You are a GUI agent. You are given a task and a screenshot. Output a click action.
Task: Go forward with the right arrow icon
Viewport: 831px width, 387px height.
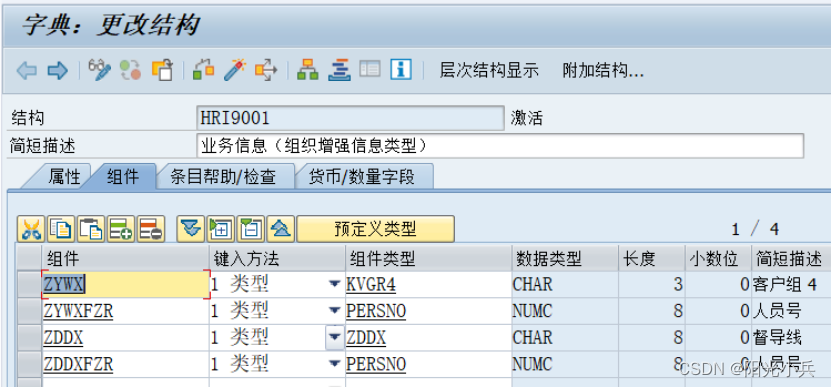click(57, 70)
